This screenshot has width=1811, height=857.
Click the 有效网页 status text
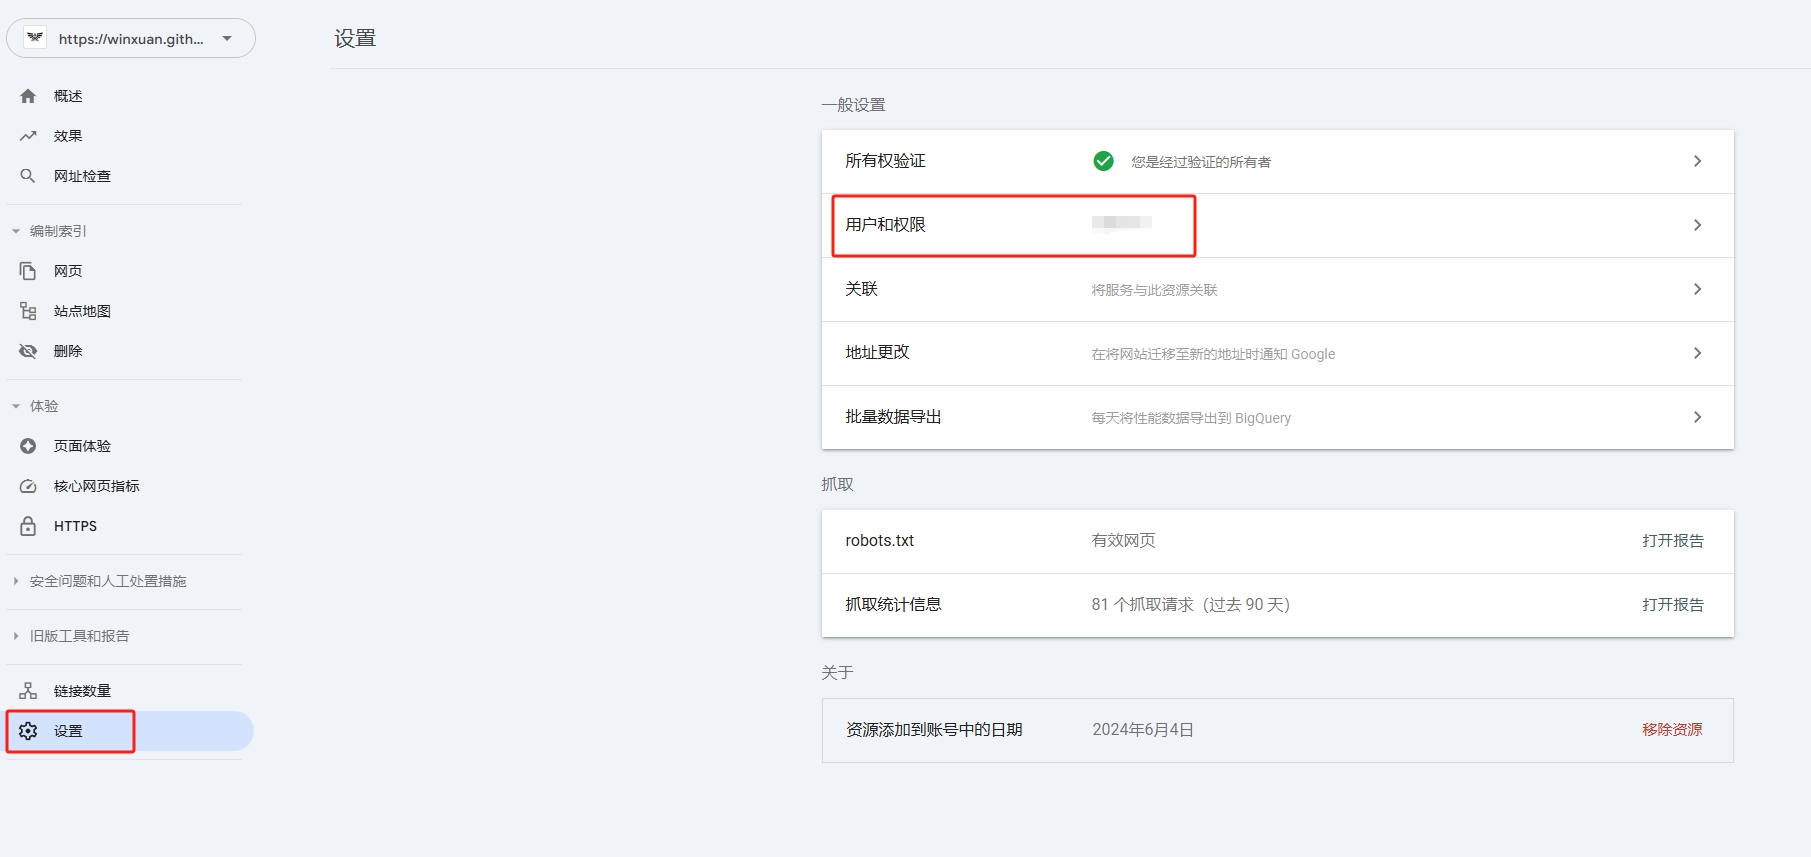pyautogui.click(x=1123, y=541)
